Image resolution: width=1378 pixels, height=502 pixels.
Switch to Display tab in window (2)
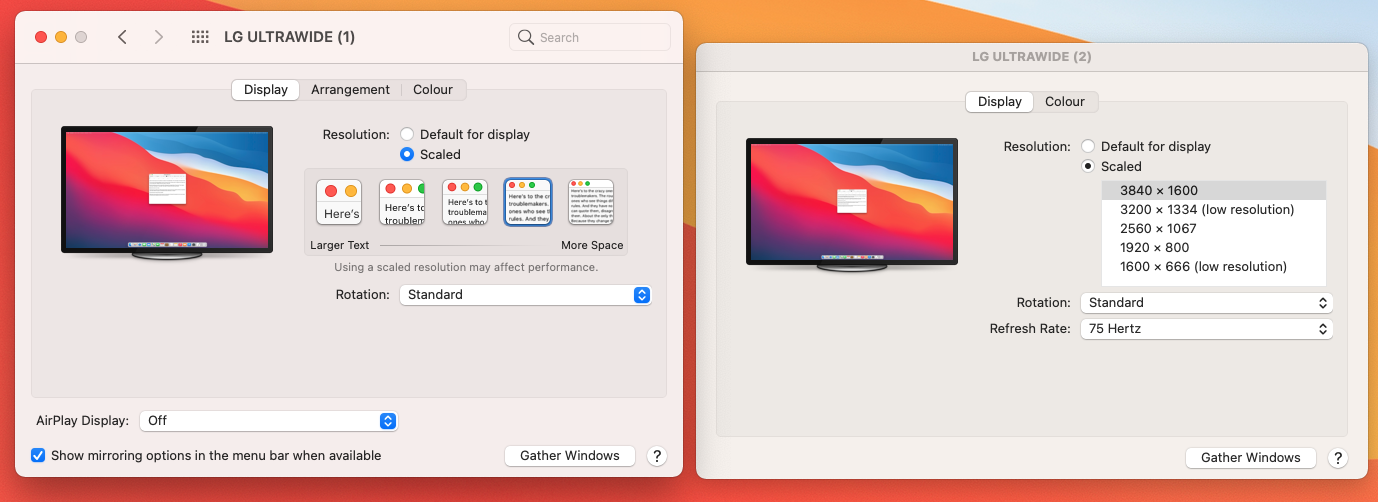1000,101
